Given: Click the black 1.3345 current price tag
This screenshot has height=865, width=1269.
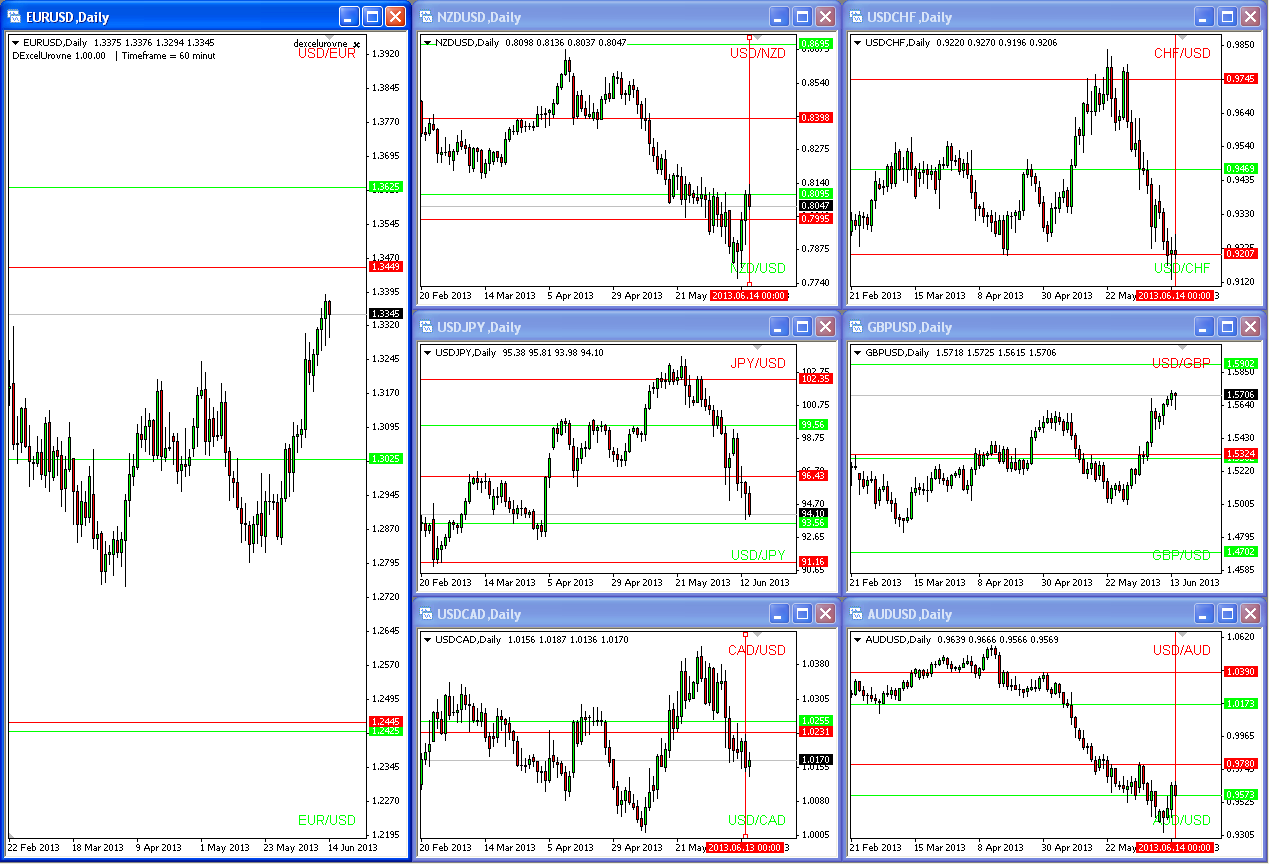Looking at the screenshot, I should point(385,314).
